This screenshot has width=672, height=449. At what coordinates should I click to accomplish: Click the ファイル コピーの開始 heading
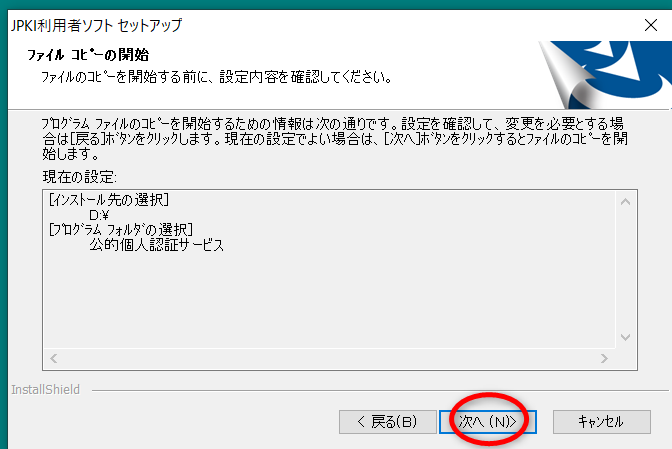(x=88, y=55)
